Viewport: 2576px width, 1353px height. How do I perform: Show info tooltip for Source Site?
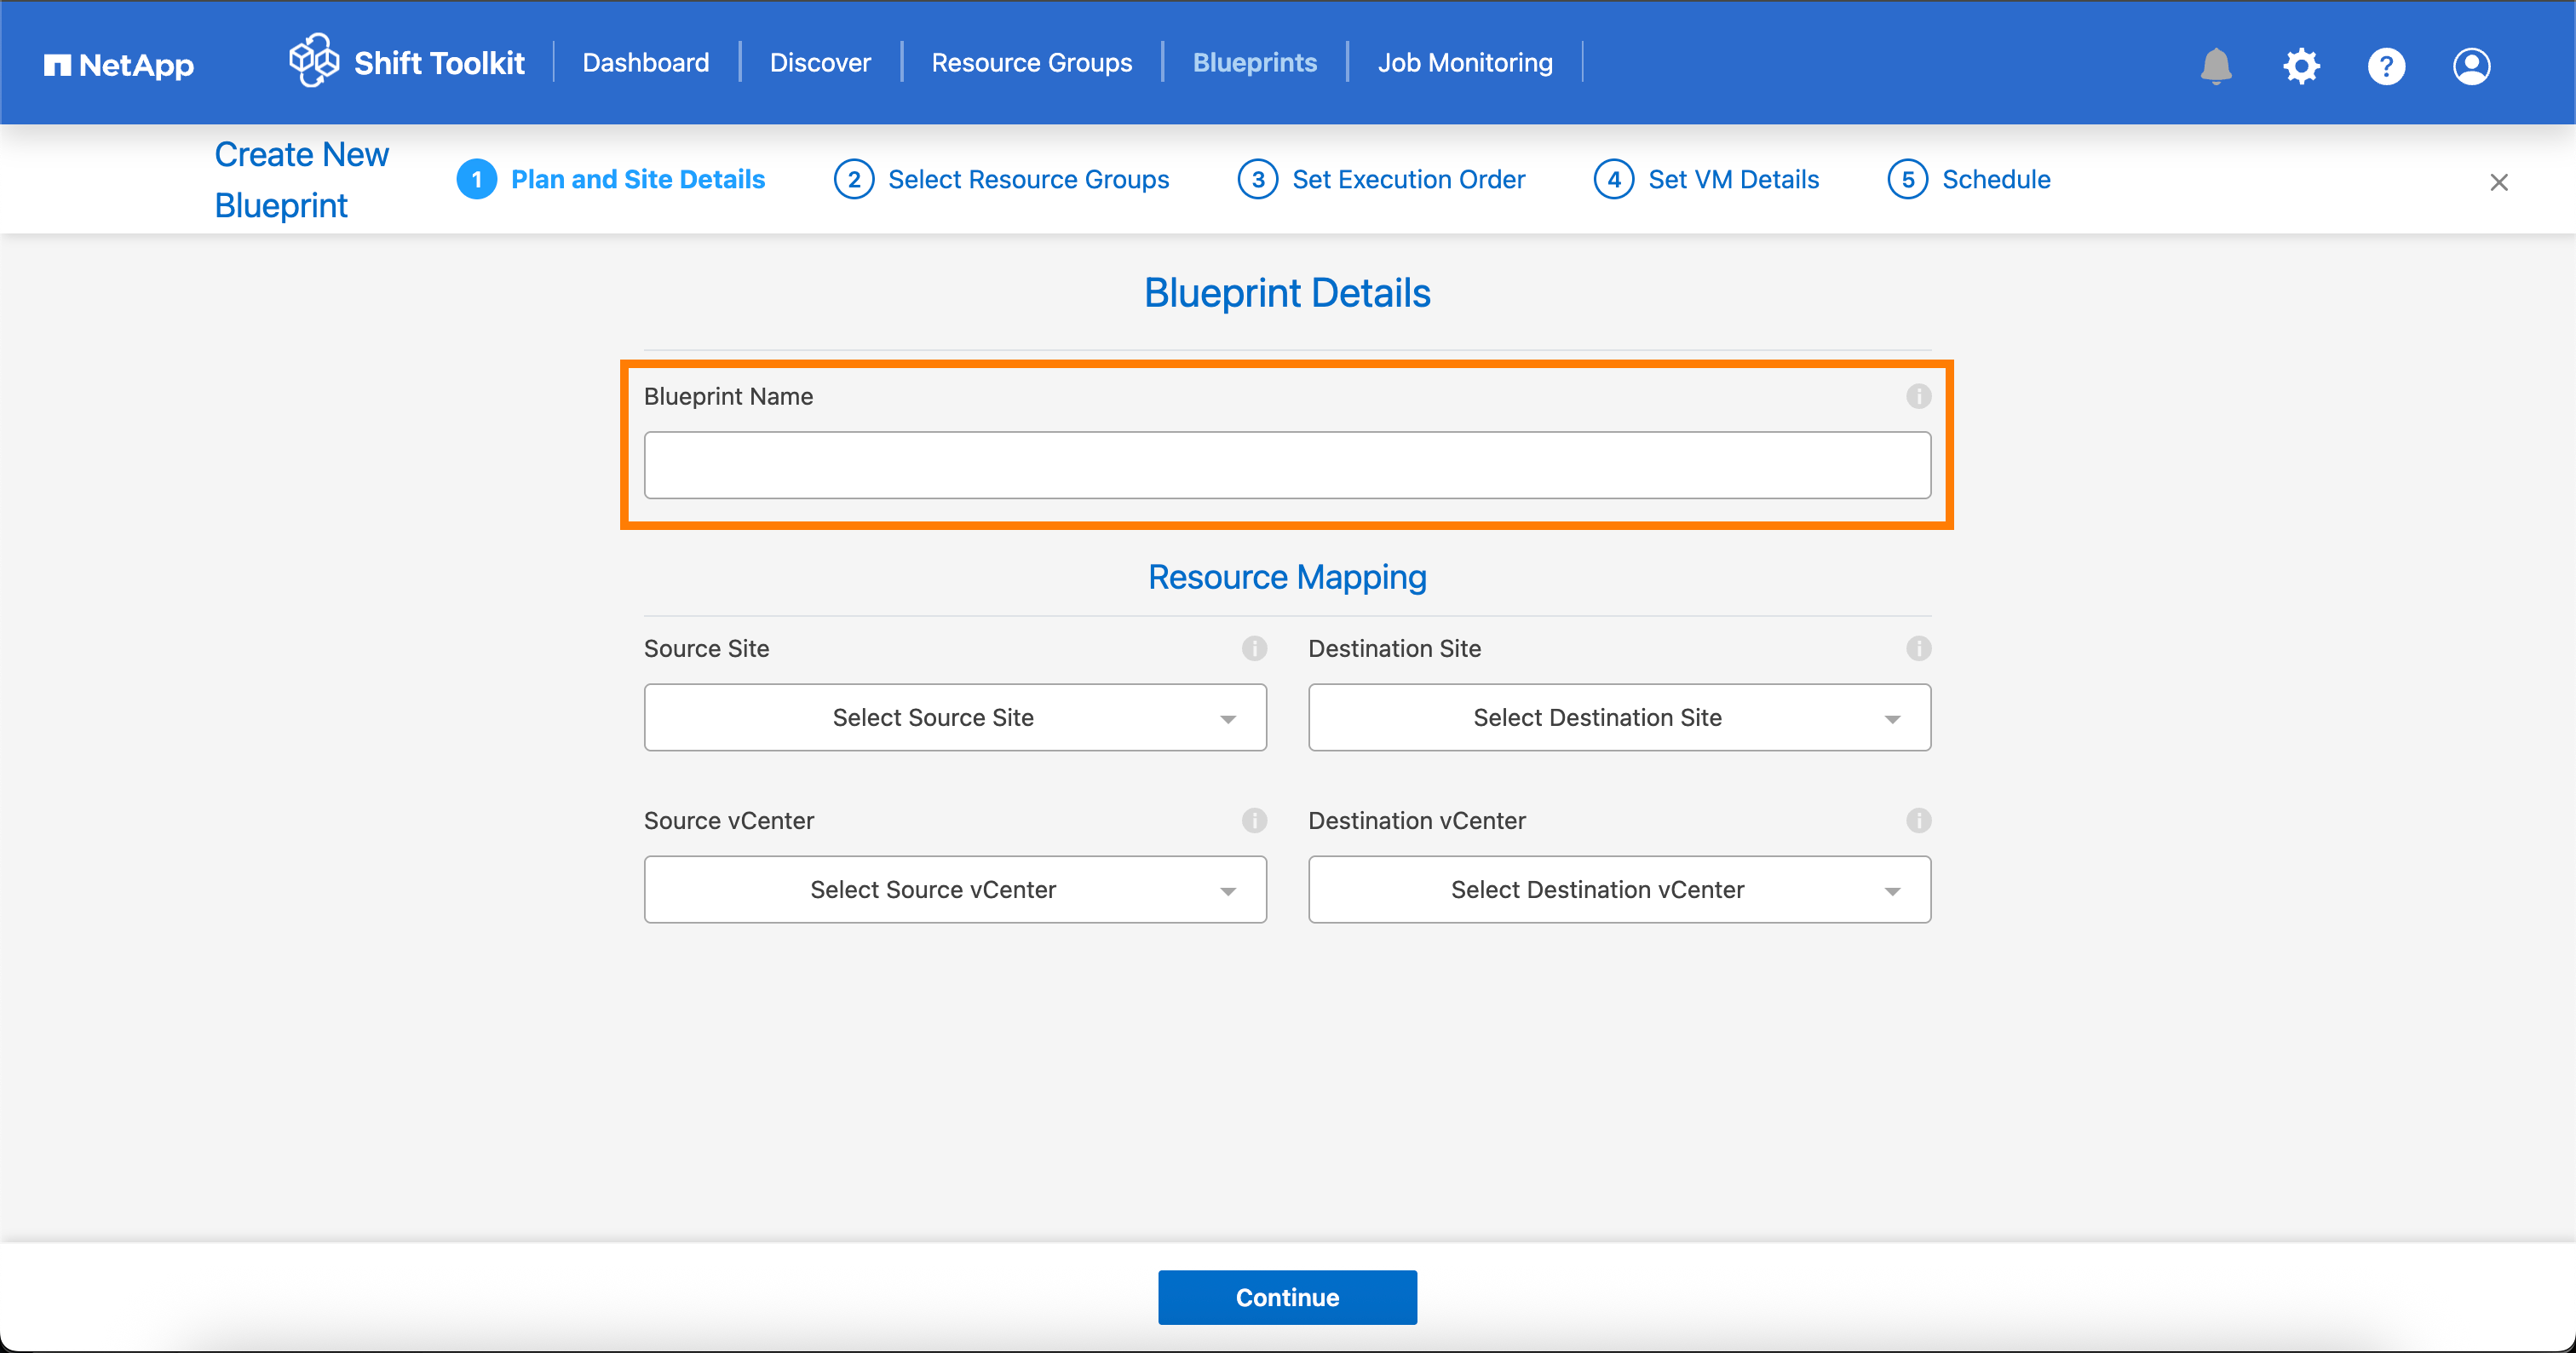(1254, 648)
